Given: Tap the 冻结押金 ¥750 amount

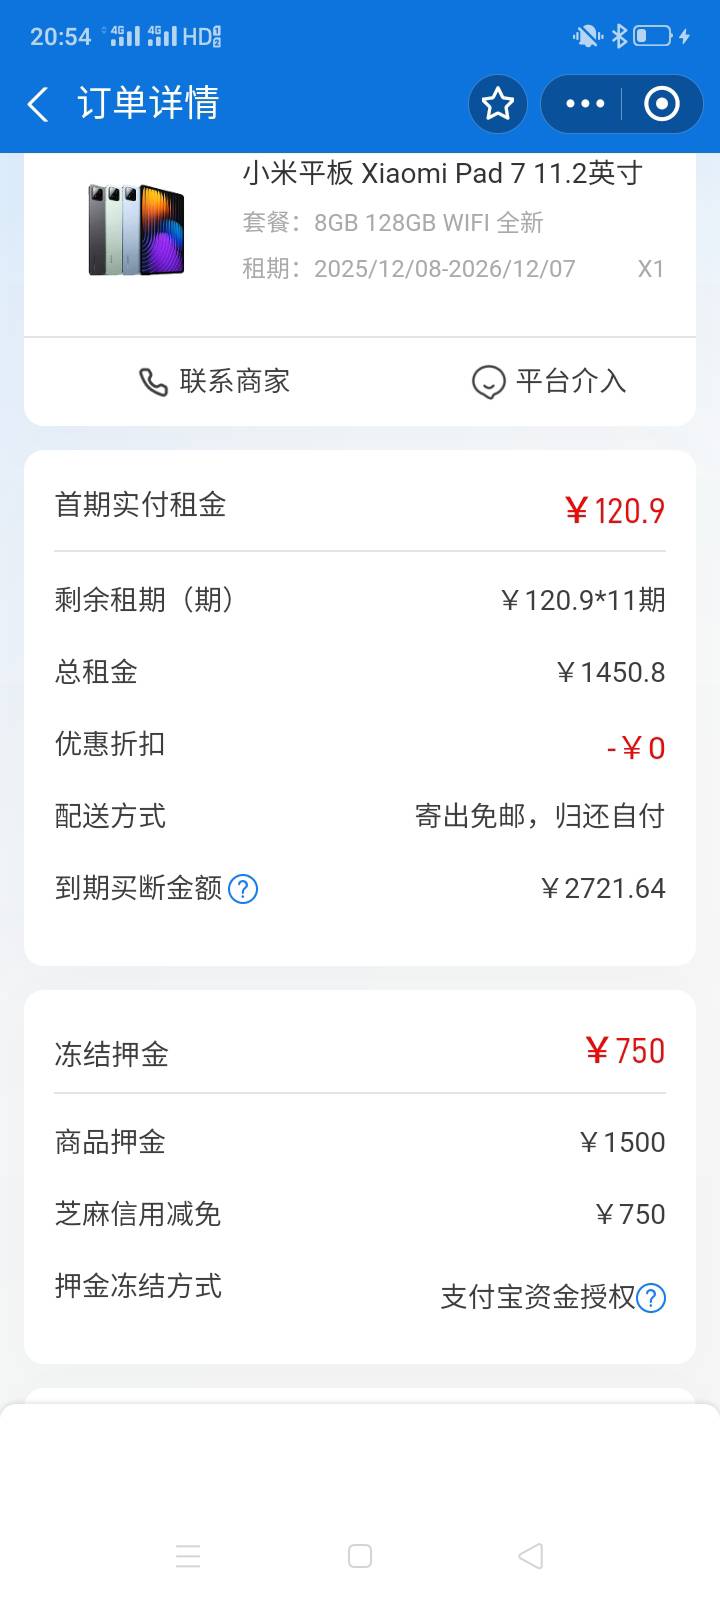Looking at the screenshot, I should click(625, 1051).
